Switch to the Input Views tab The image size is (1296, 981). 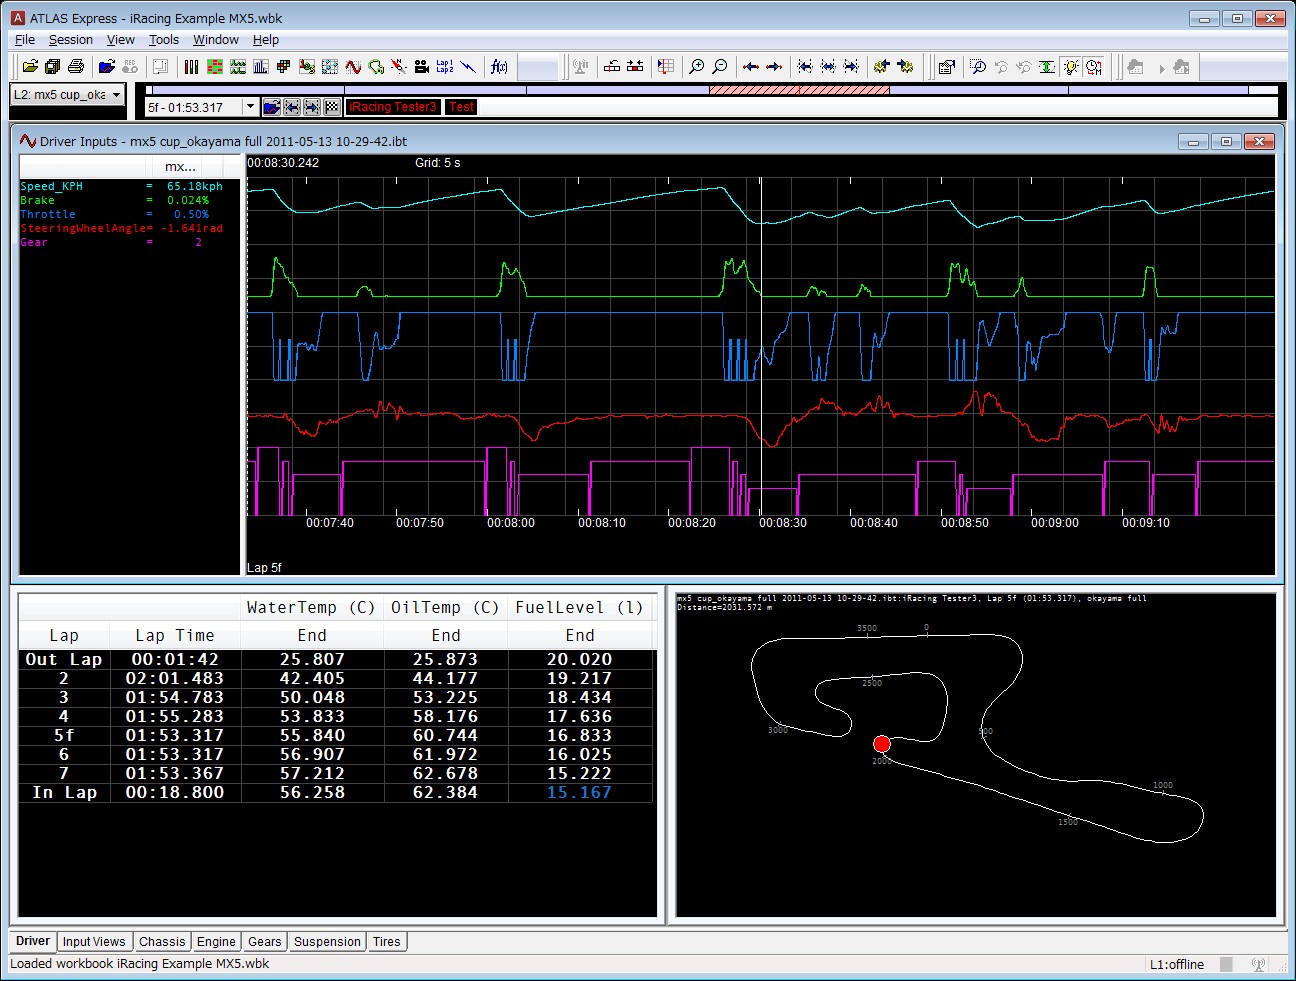tap(94, 942)
